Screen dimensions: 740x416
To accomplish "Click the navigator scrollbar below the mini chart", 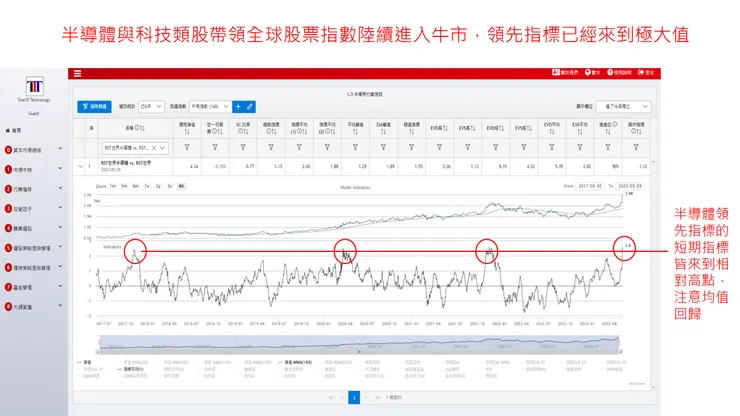I will (359, 352).
